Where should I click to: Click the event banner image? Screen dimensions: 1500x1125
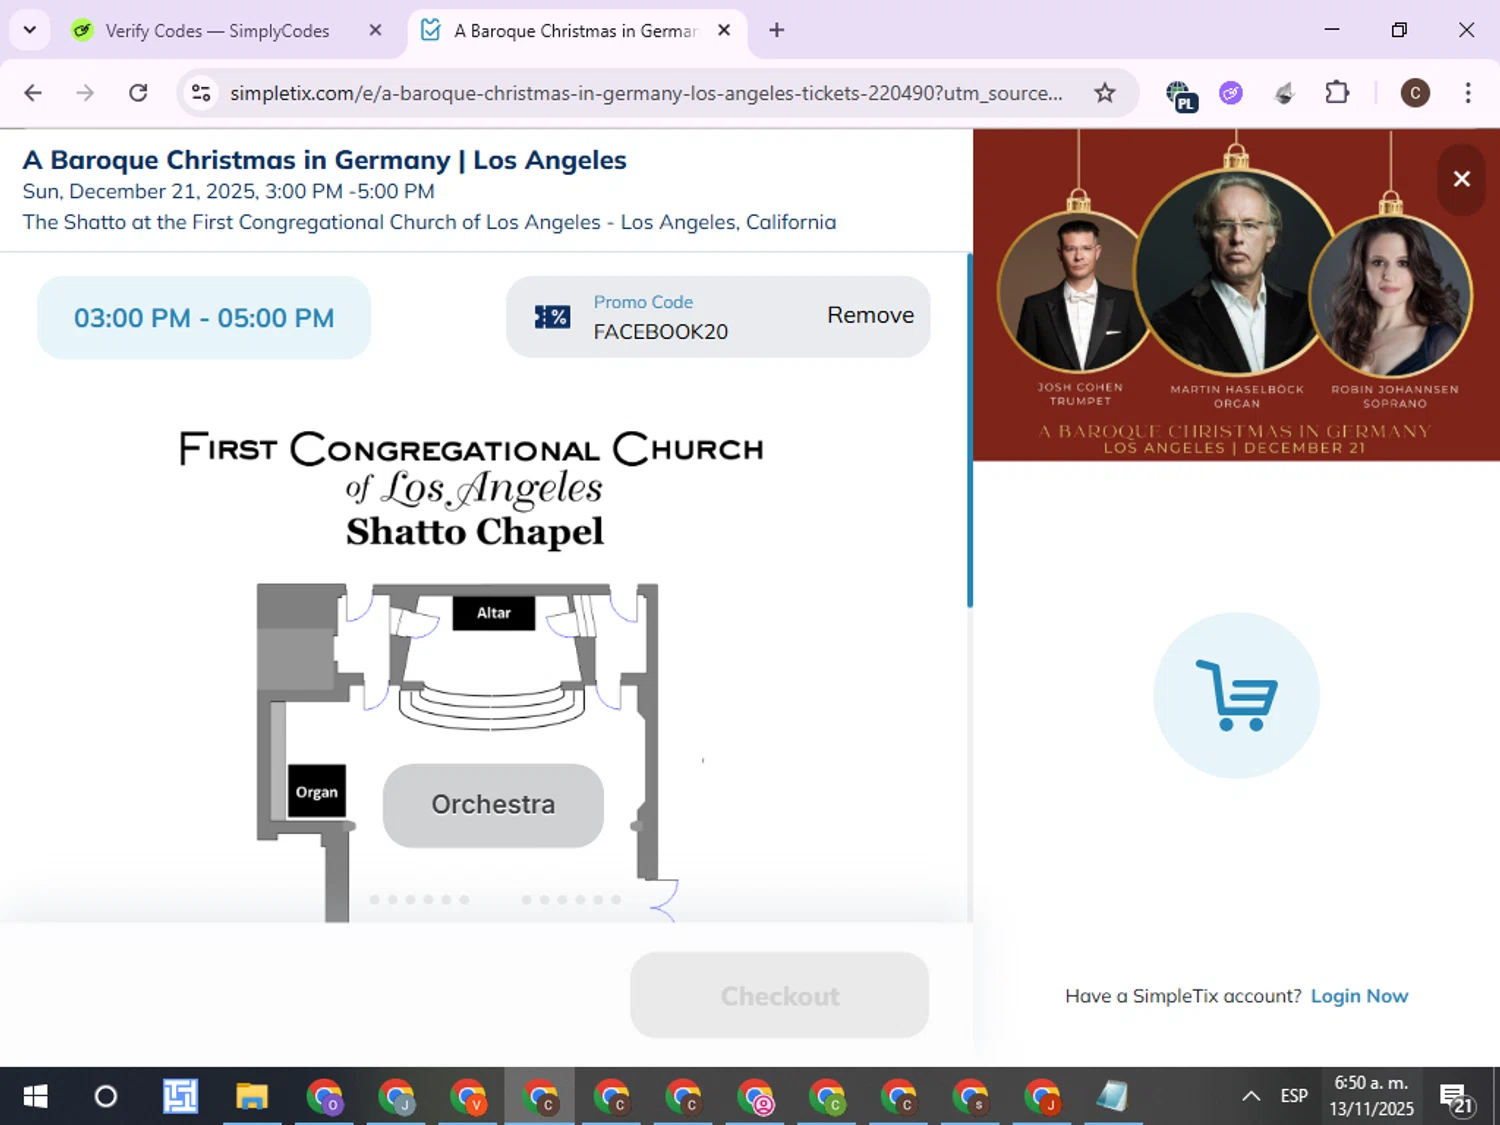[x=1236, y=295]
